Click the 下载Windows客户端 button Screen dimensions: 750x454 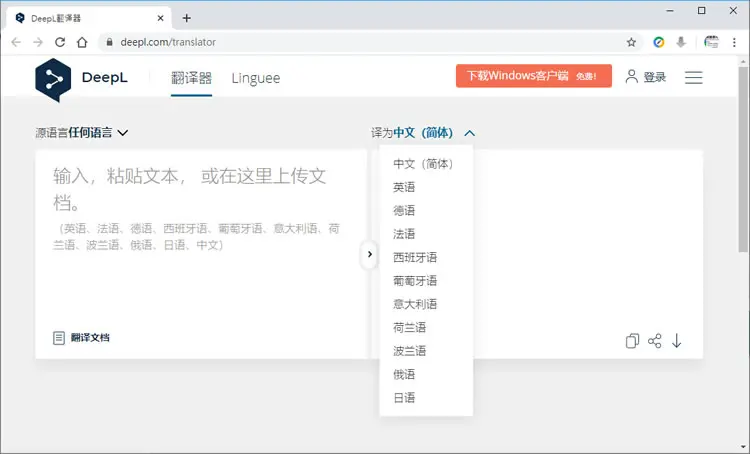pos(533,76)
